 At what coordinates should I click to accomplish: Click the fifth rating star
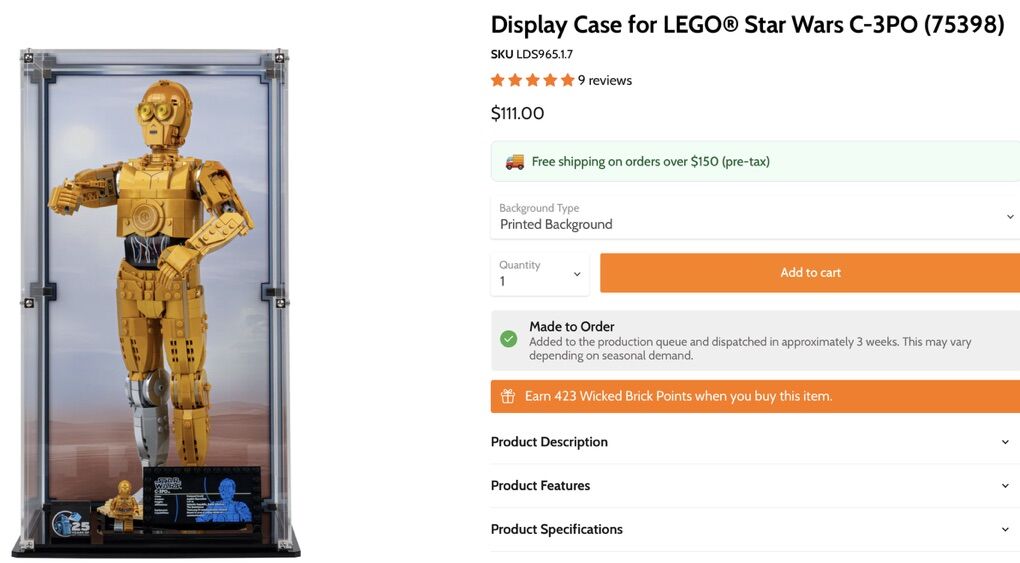[x=567, y=80]
